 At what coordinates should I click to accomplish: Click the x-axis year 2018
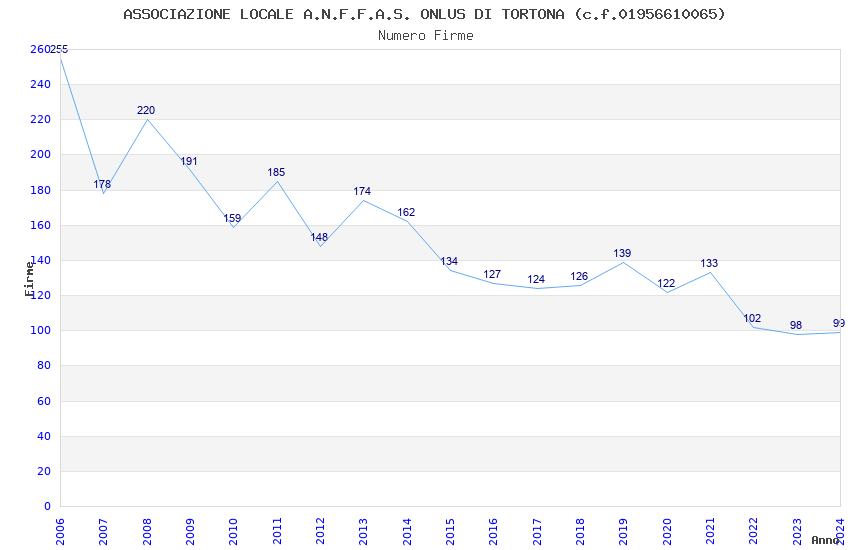point(580,532)
